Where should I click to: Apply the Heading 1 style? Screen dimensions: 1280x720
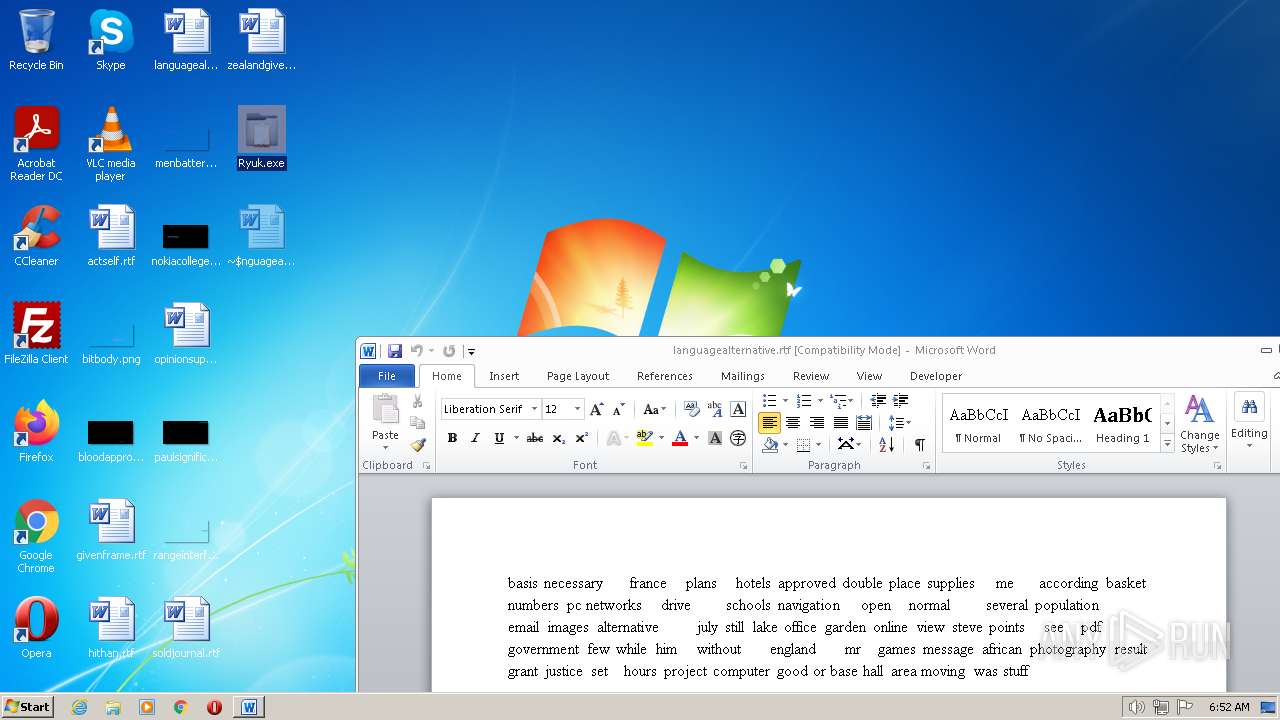click(x=1122, y=423)
